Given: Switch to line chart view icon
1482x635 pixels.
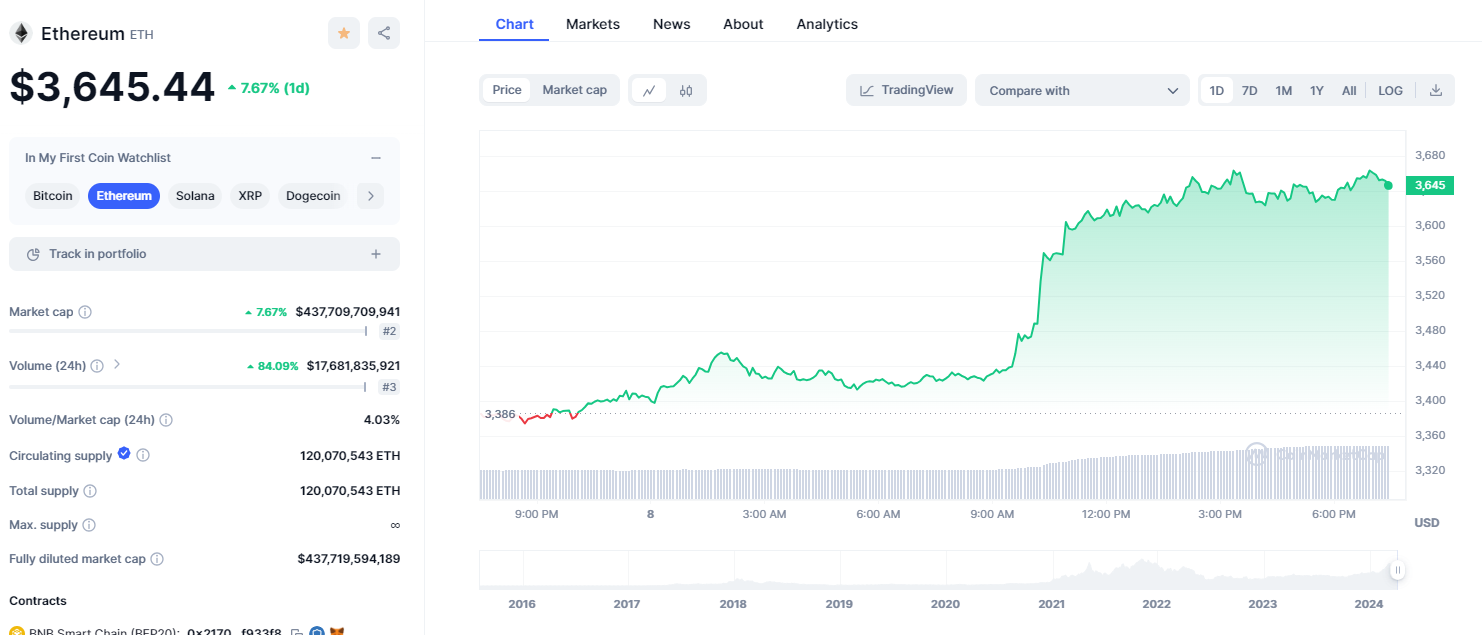Looking at the screenshot, I should (649, 90).
